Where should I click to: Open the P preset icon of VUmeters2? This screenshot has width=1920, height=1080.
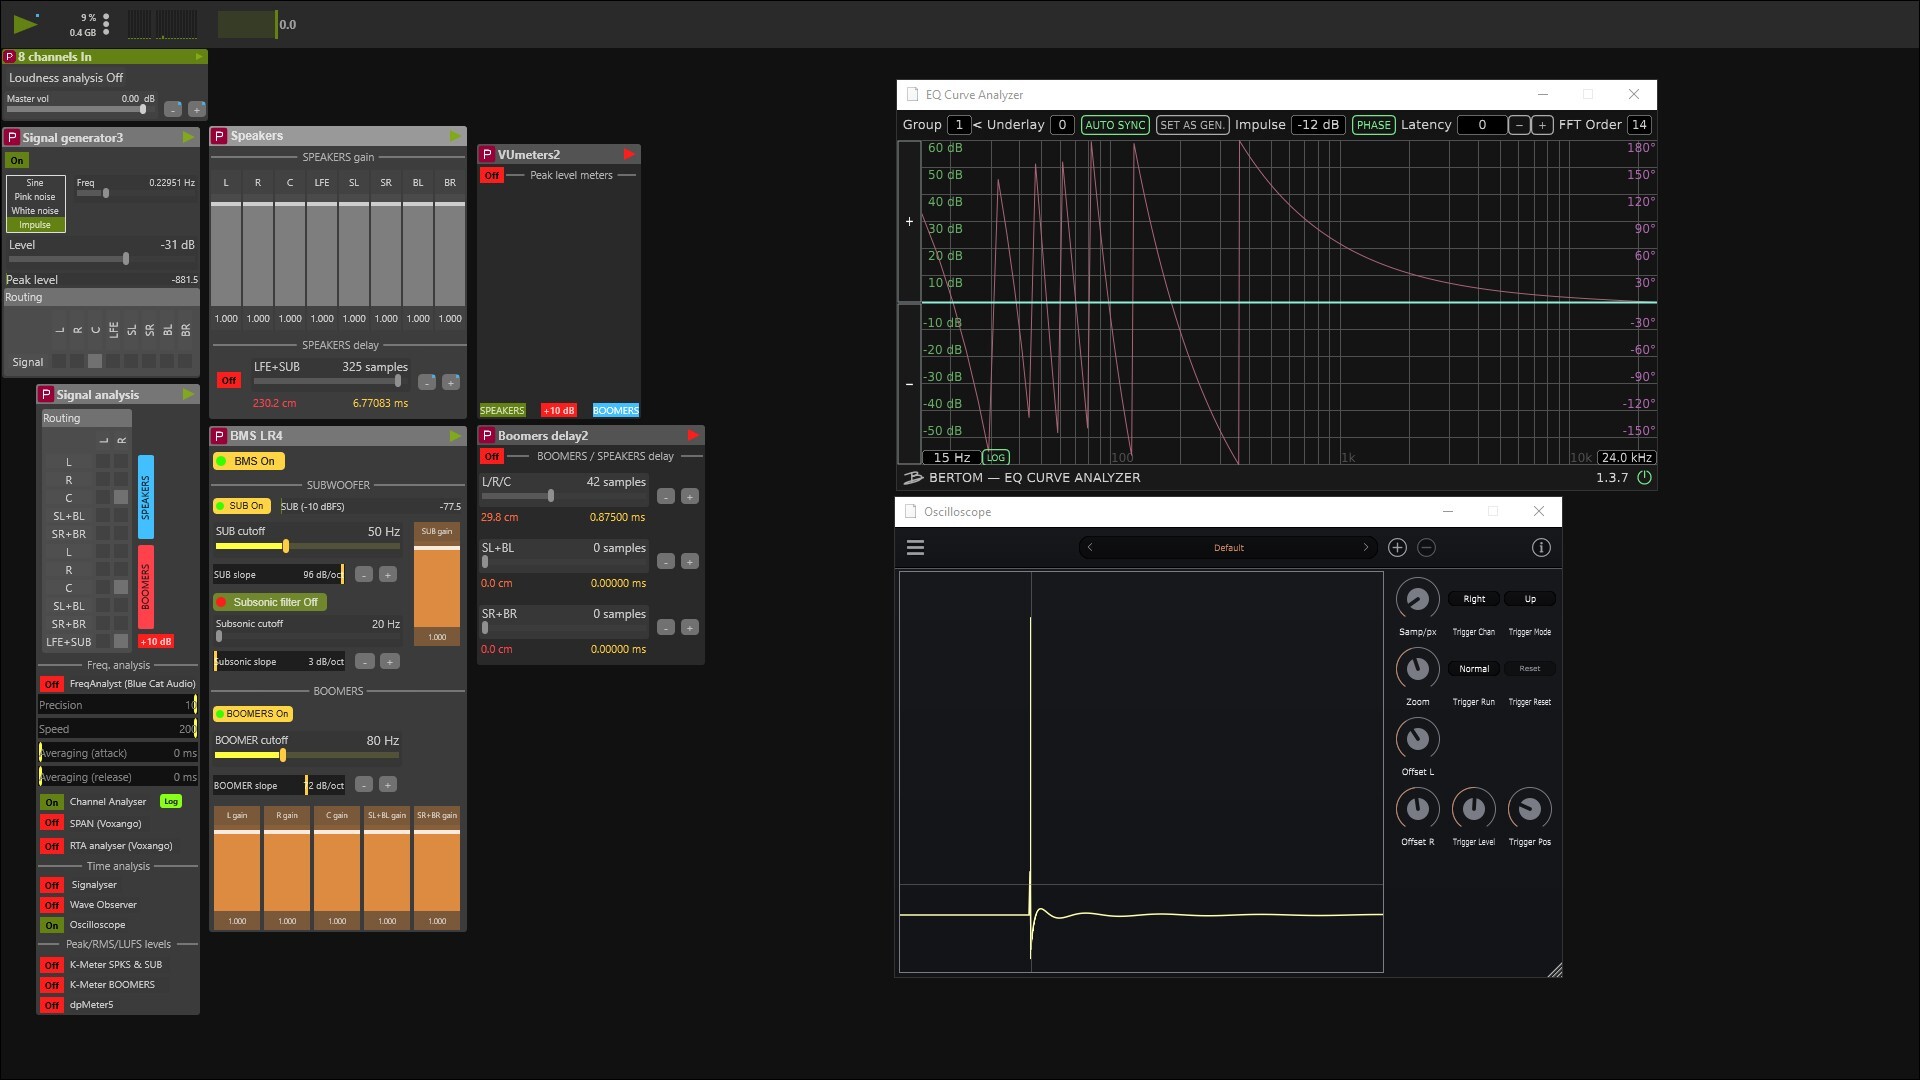pyautogui.click(x=487, y=154)
